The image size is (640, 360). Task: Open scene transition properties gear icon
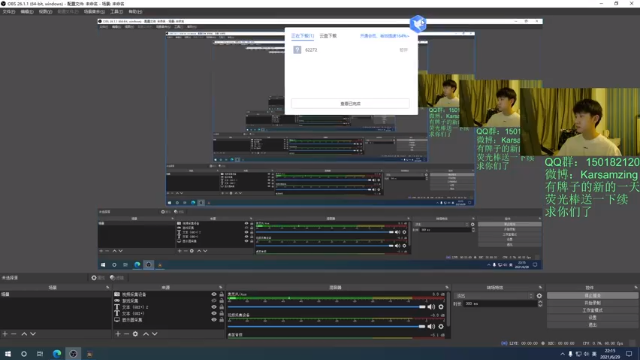tap(539, 296)
